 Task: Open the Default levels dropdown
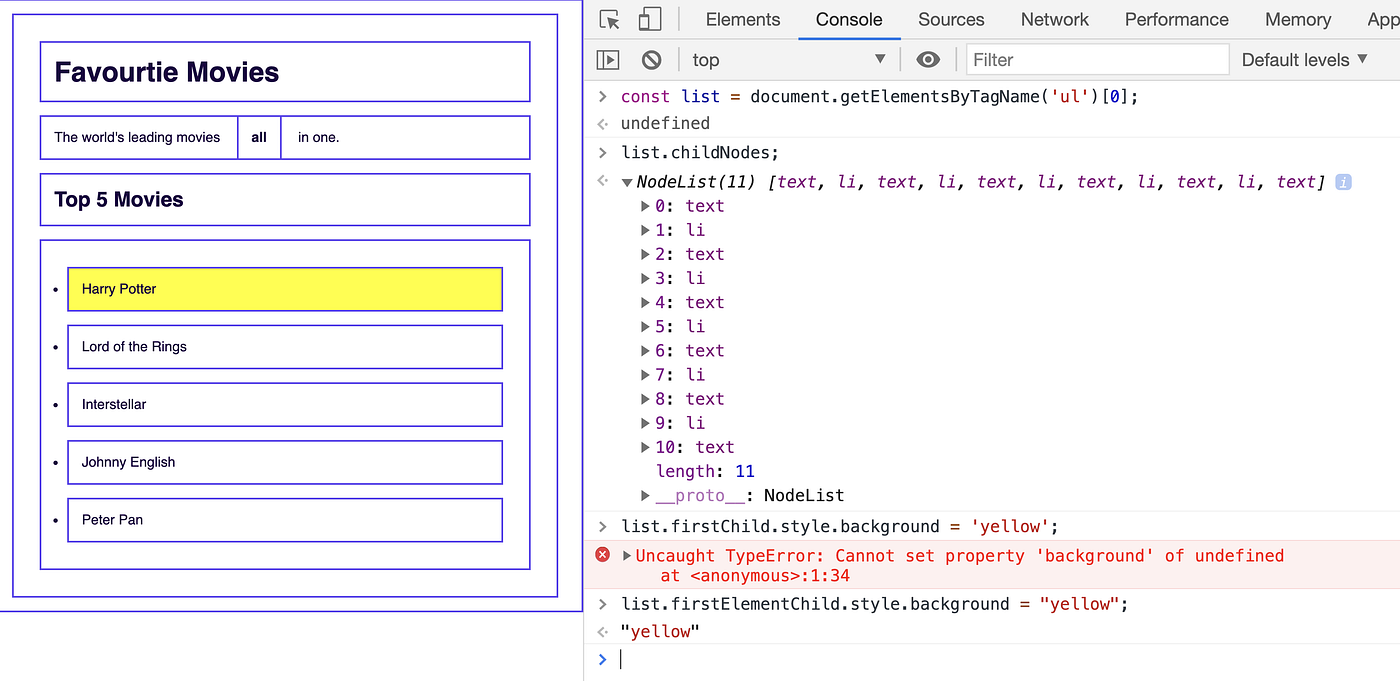[1303, 59]
